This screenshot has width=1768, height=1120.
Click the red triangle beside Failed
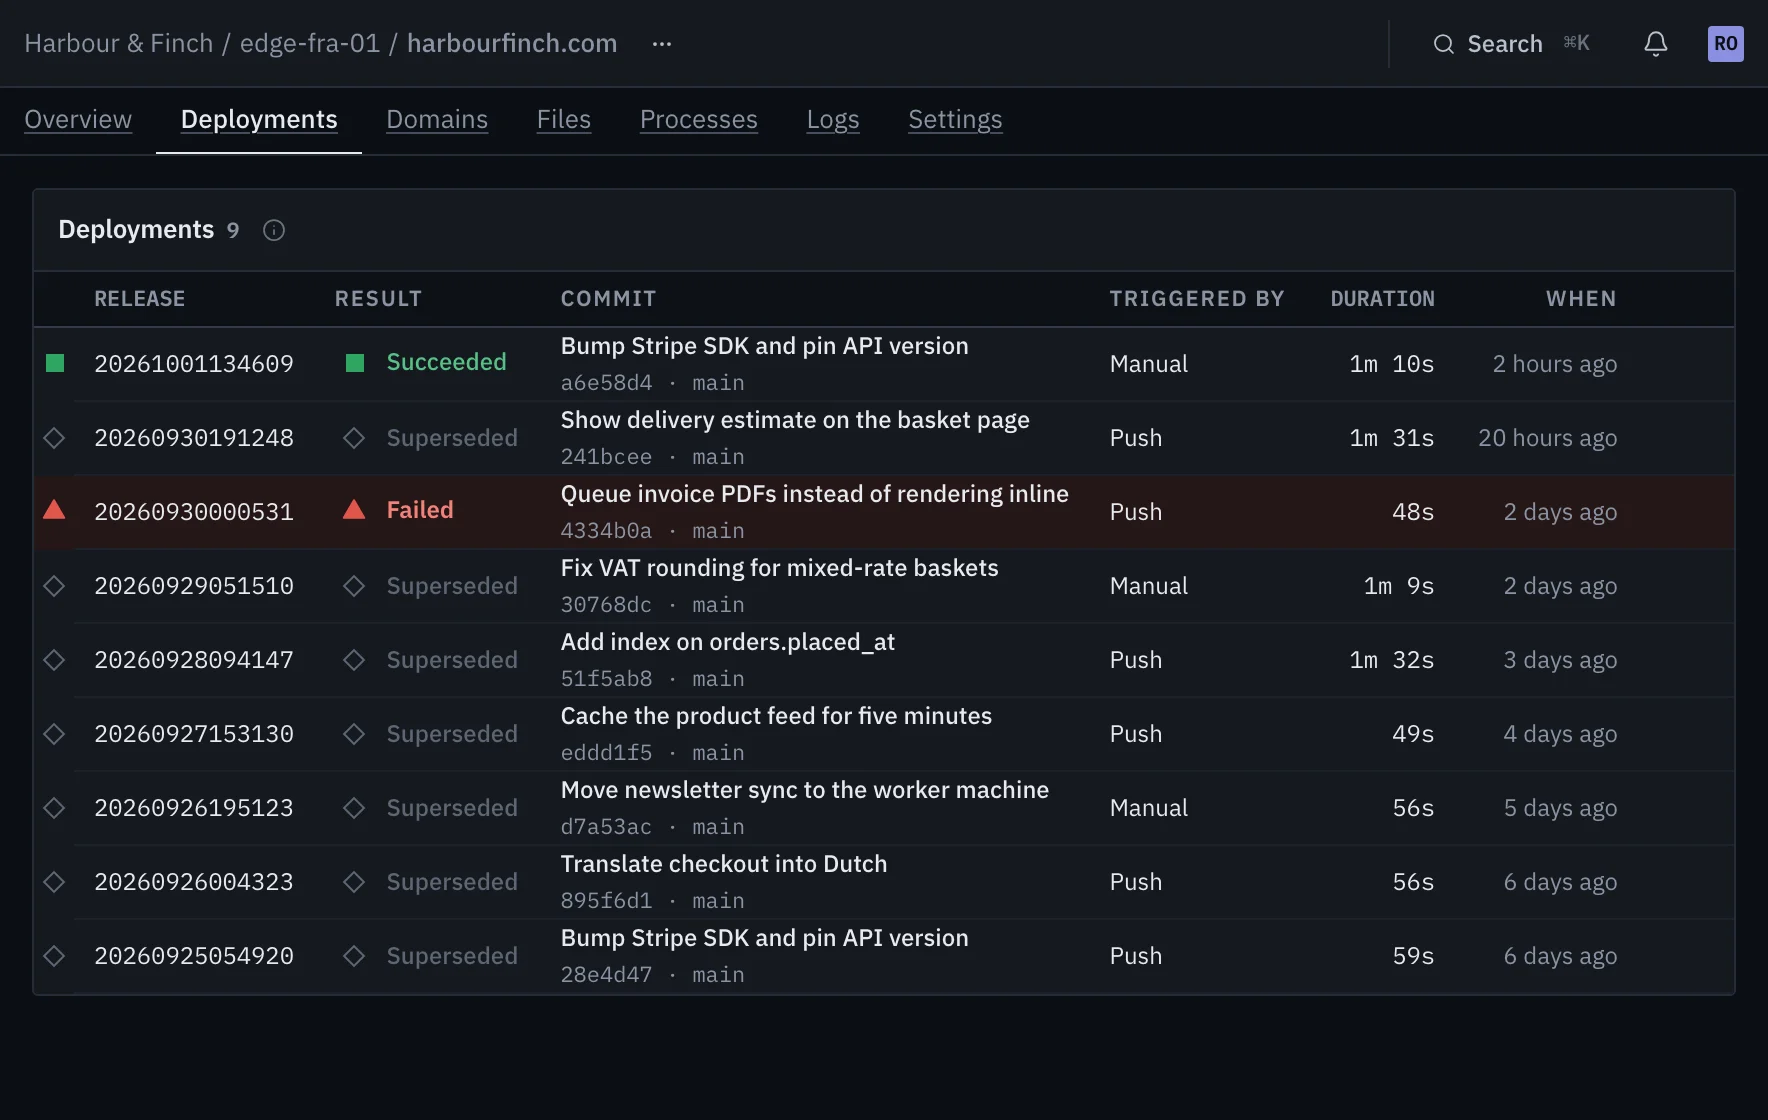coord(354,510)
